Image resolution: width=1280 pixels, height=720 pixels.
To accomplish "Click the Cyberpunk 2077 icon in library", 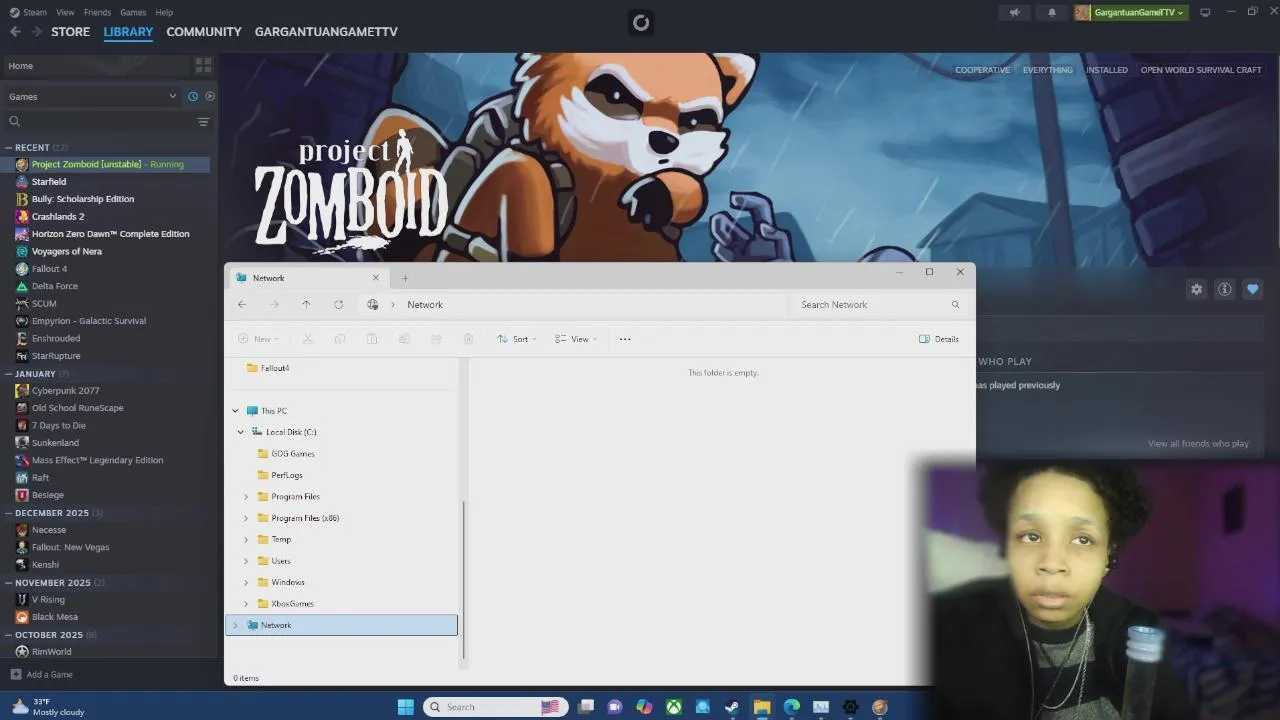I will (22, 391).
